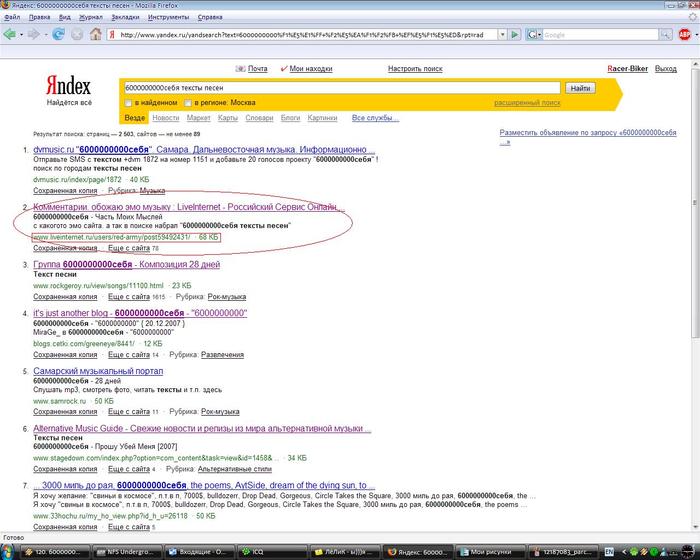Open 'Разместить объявление по запросу' link
Image resolution: width=700 pixels, height=560 pixels.
(x=588, y=138)
